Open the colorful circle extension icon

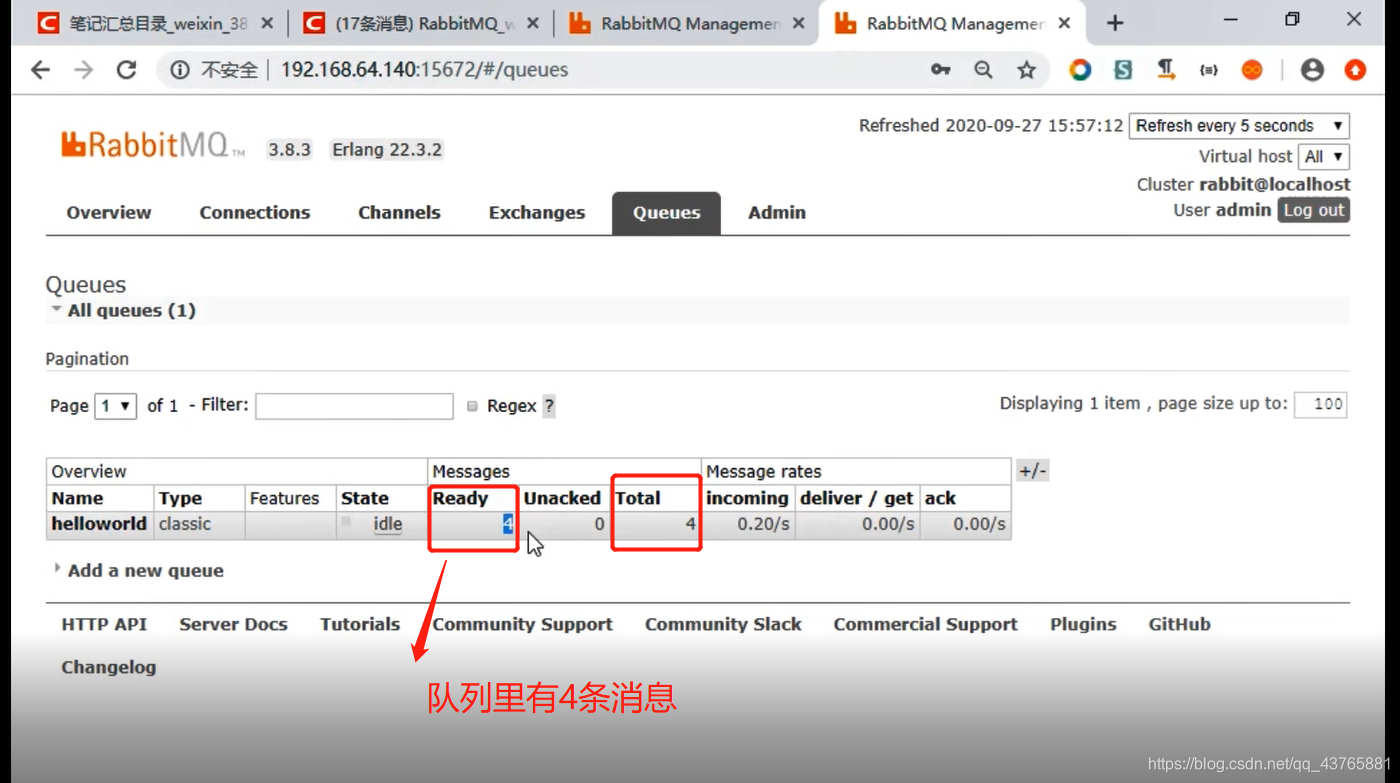[x=1080, y=69]
